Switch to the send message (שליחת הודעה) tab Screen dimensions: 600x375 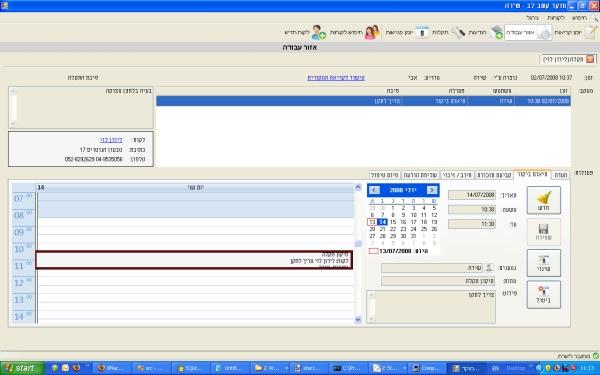coord(420,175)
